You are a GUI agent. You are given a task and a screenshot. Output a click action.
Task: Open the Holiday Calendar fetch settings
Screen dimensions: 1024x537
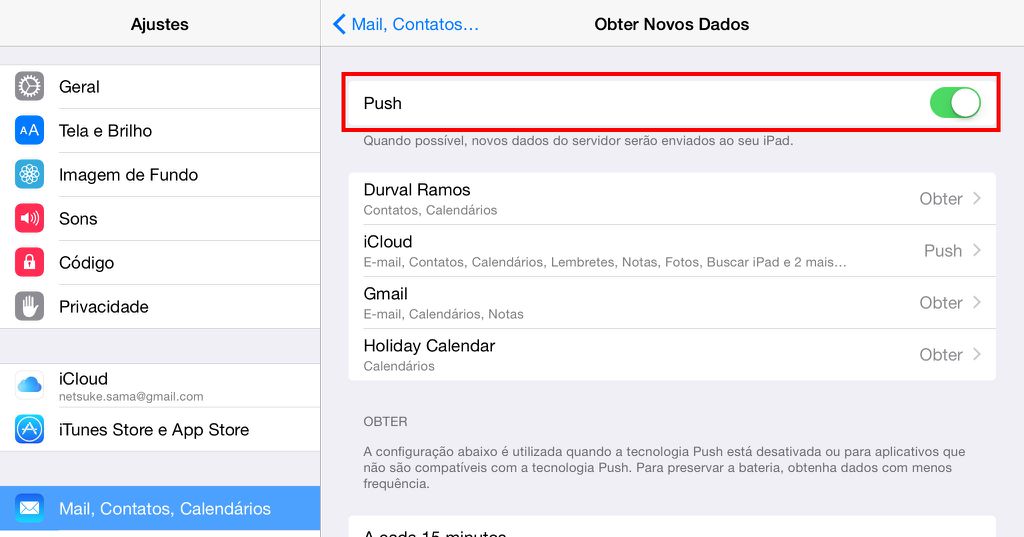coord(672,355)
